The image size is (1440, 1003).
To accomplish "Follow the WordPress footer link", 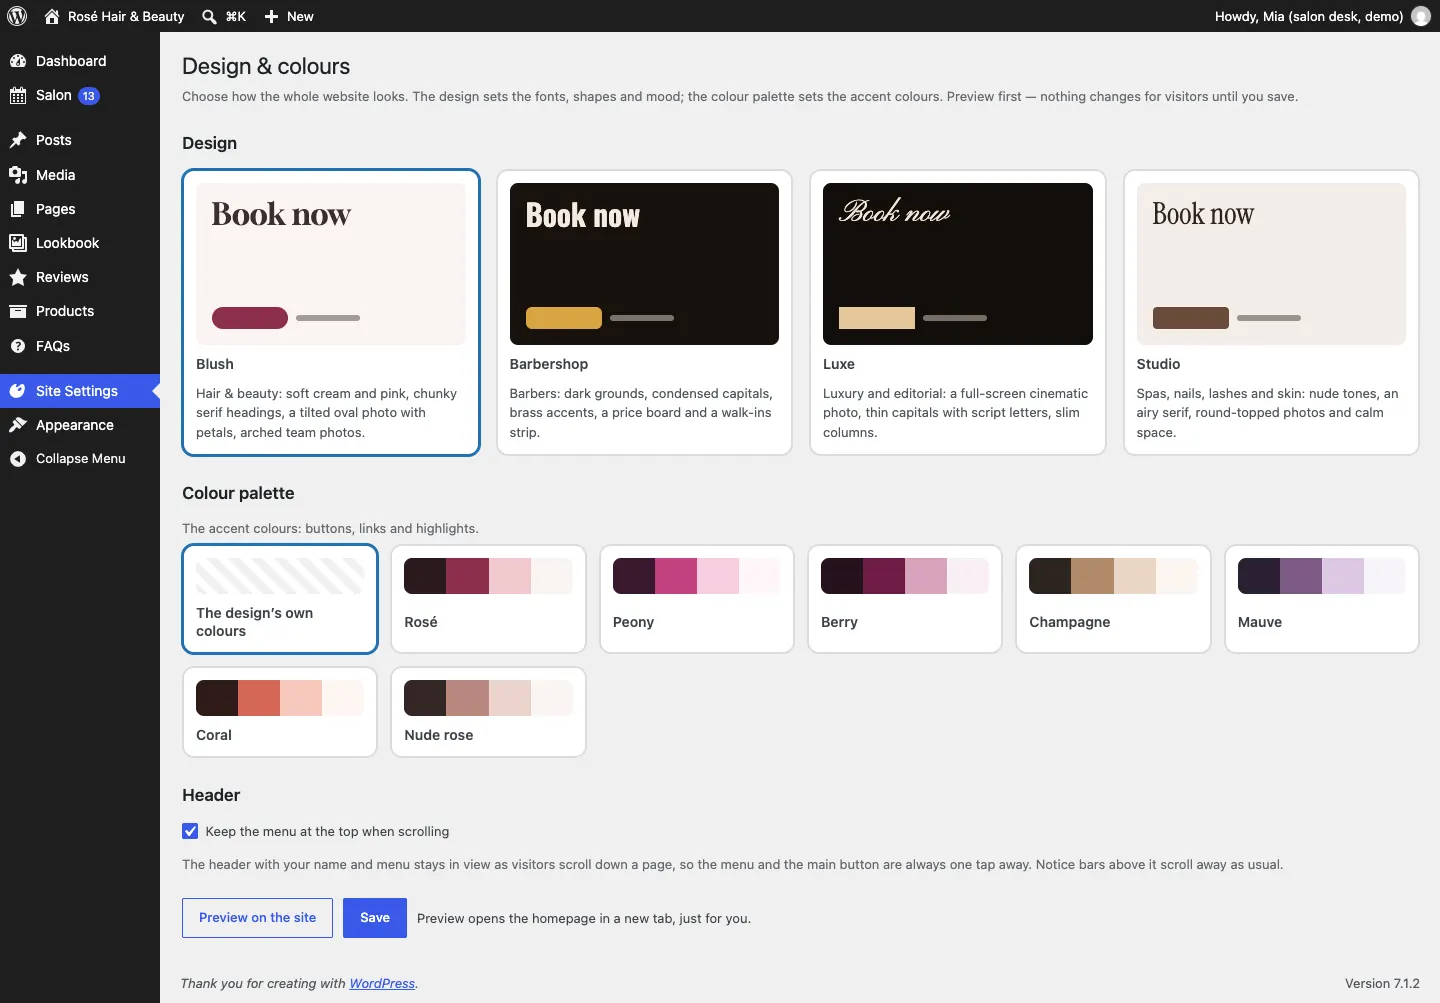I will (x=382, y=983).
